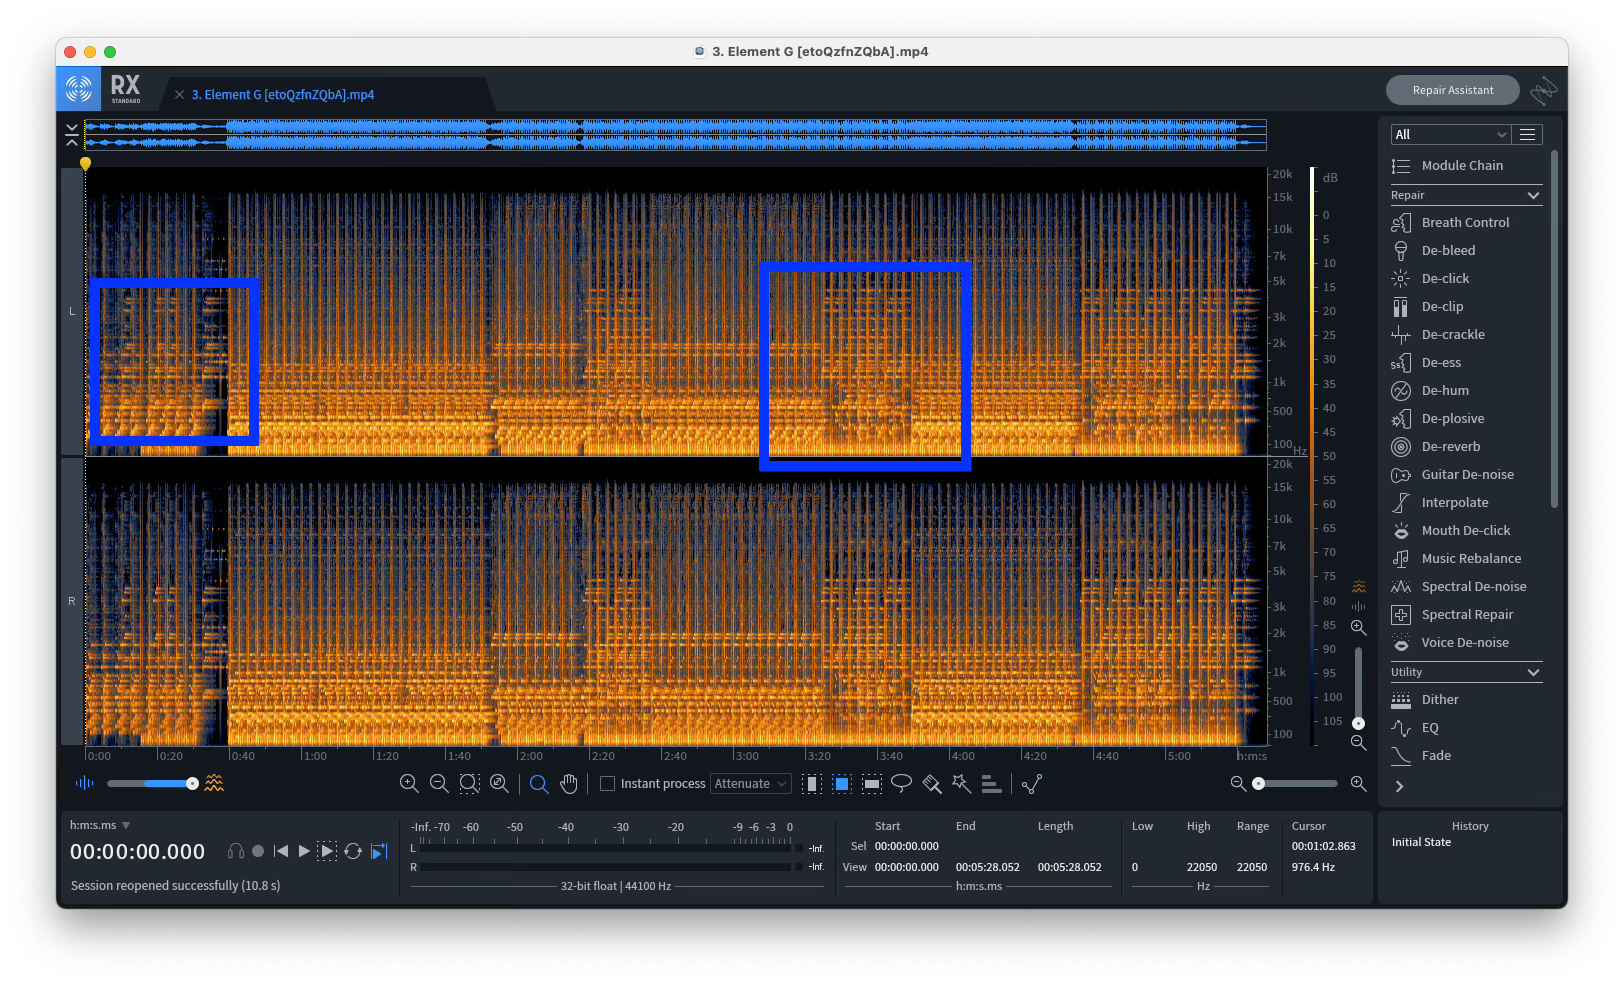Screen dimensions: 1624x983
Task: Select the magnifier Zoom tool
Action: tap(539, 784)
